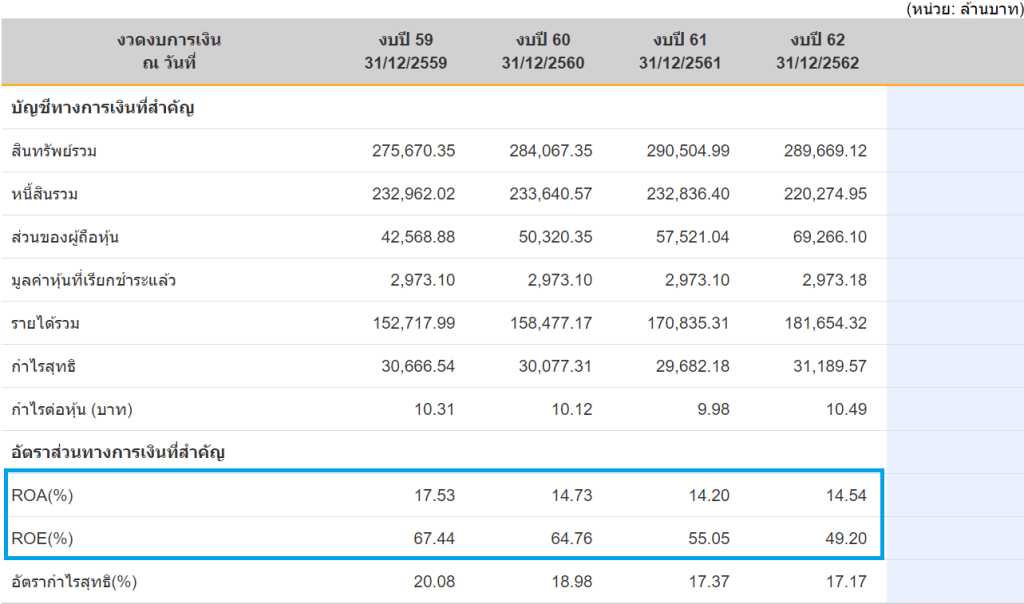Click the อัตราส่วนทางการเงินที่สำคัญ section heading
The image size is (1024, 604).
tap(118, 452)
